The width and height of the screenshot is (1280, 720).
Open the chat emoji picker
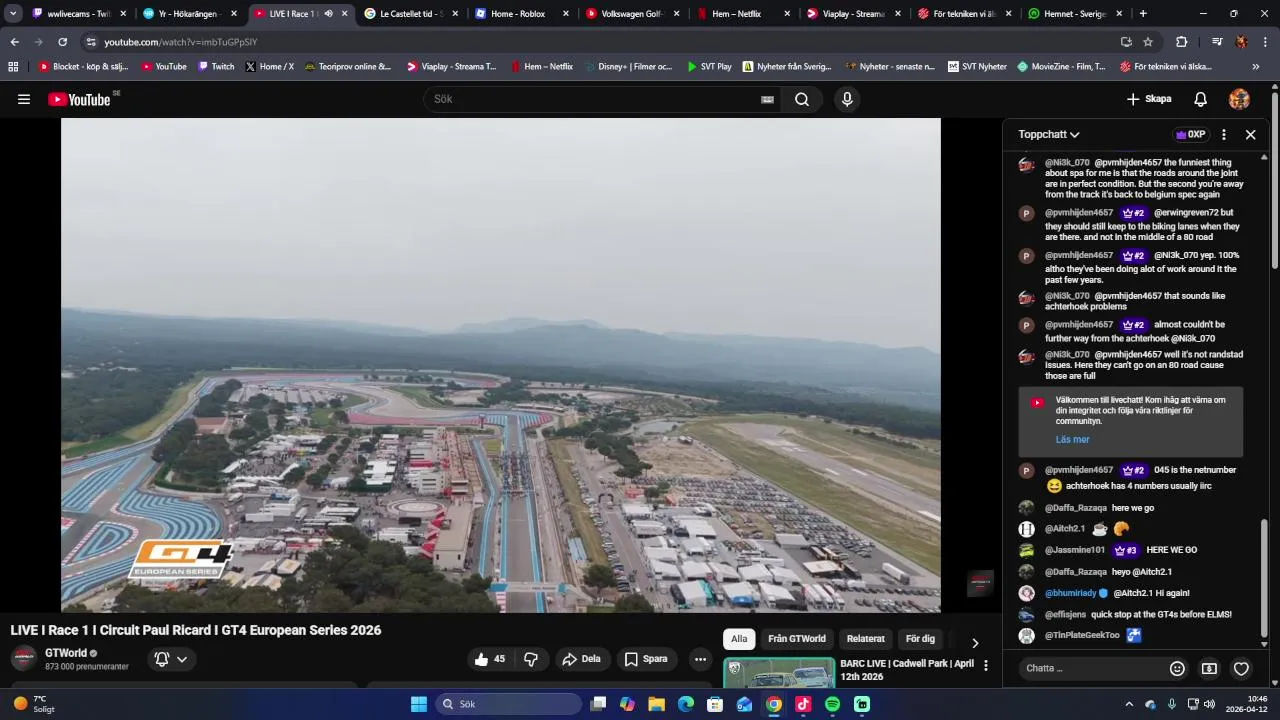[1177, 668]
